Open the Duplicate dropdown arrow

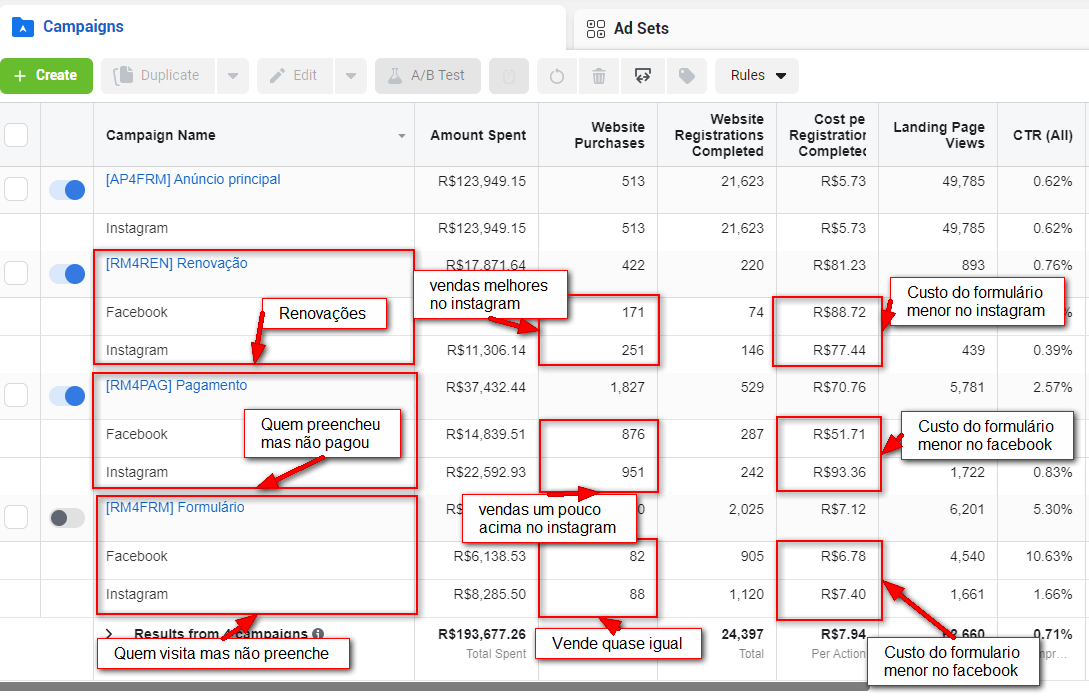(x=232, y=76)
